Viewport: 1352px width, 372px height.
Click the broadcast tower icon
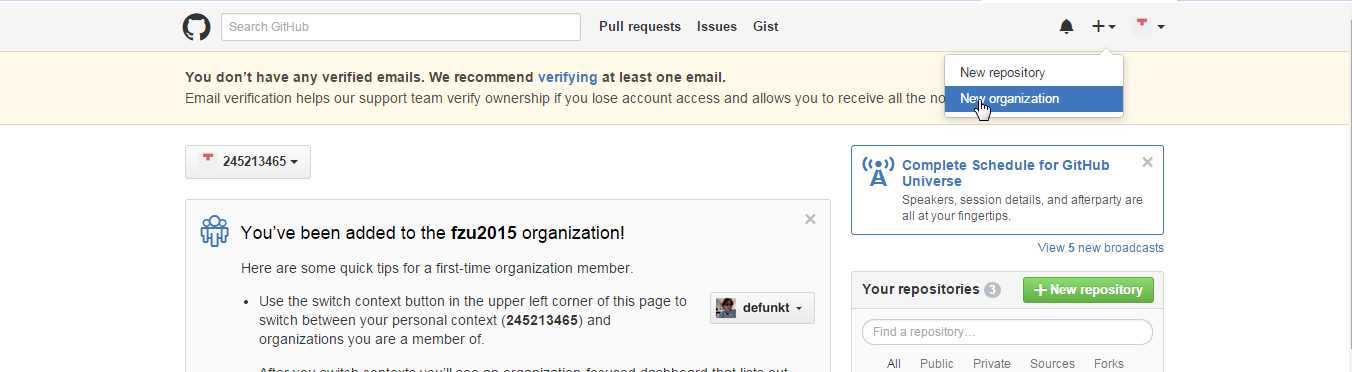(x=878, y=172)
